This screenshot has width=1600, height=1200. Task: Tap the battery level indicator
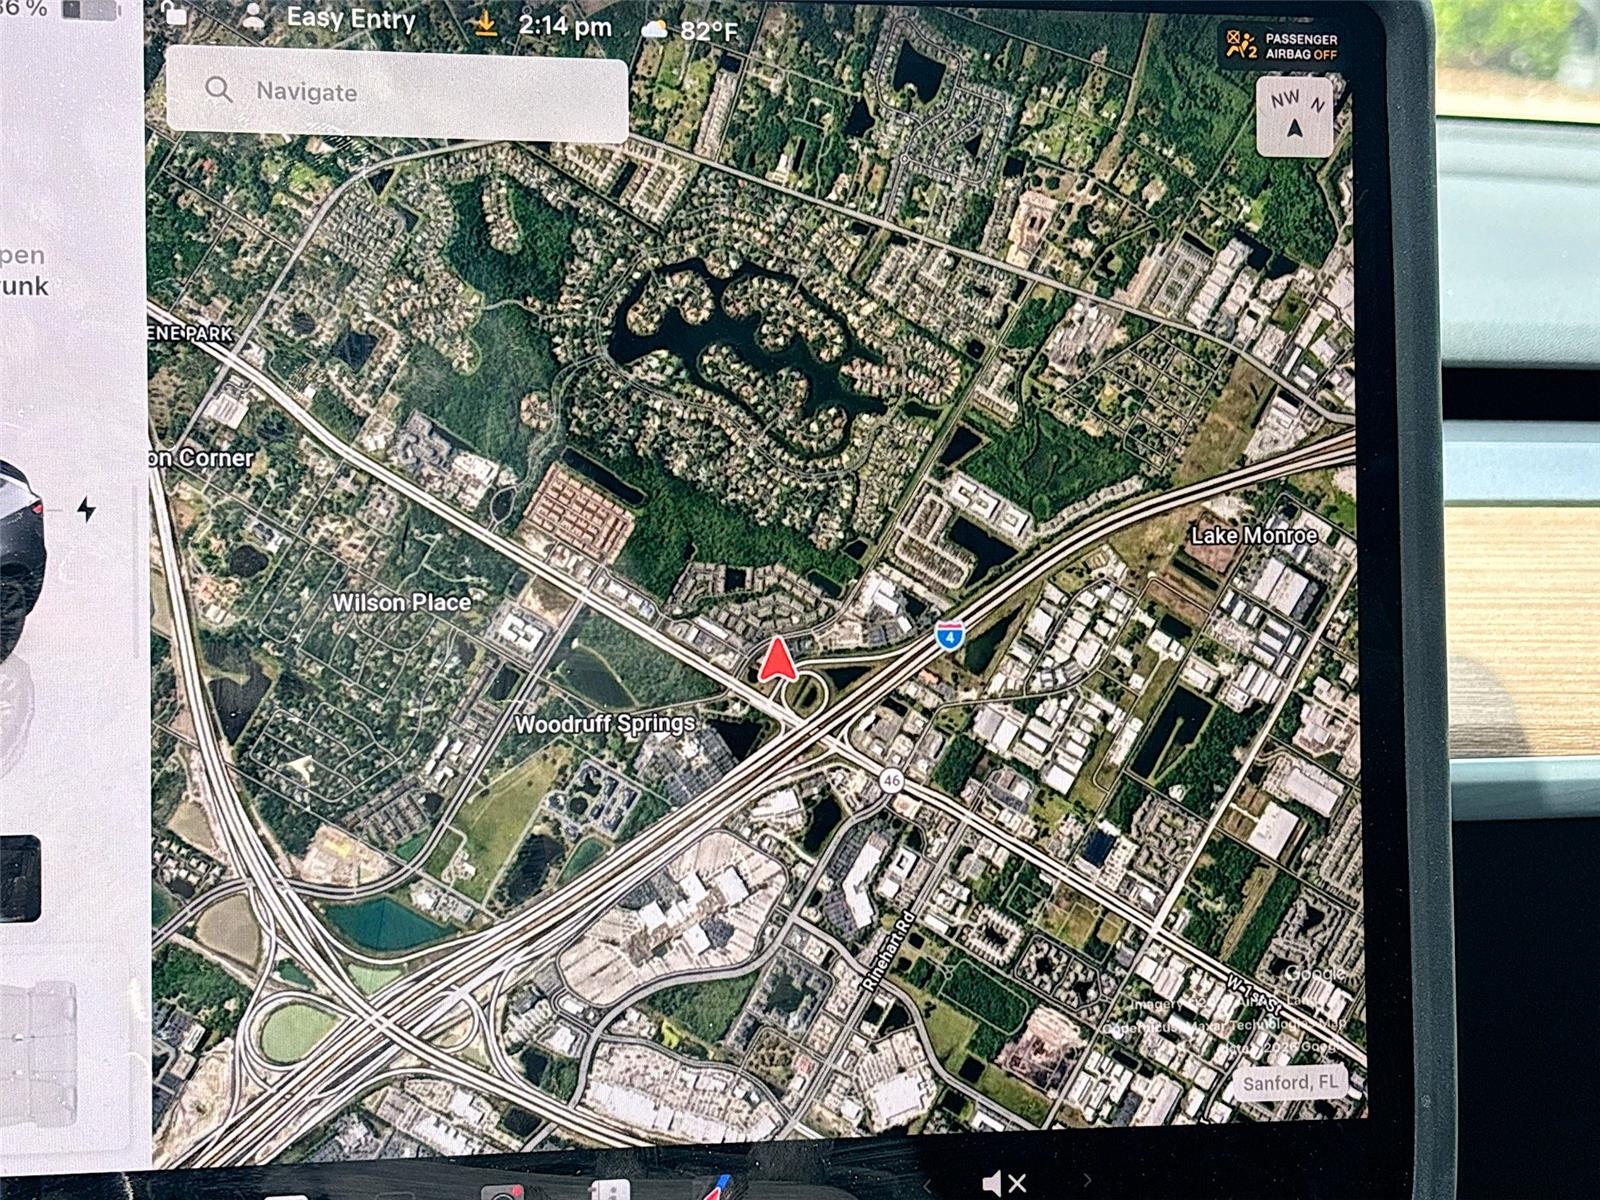90,9
